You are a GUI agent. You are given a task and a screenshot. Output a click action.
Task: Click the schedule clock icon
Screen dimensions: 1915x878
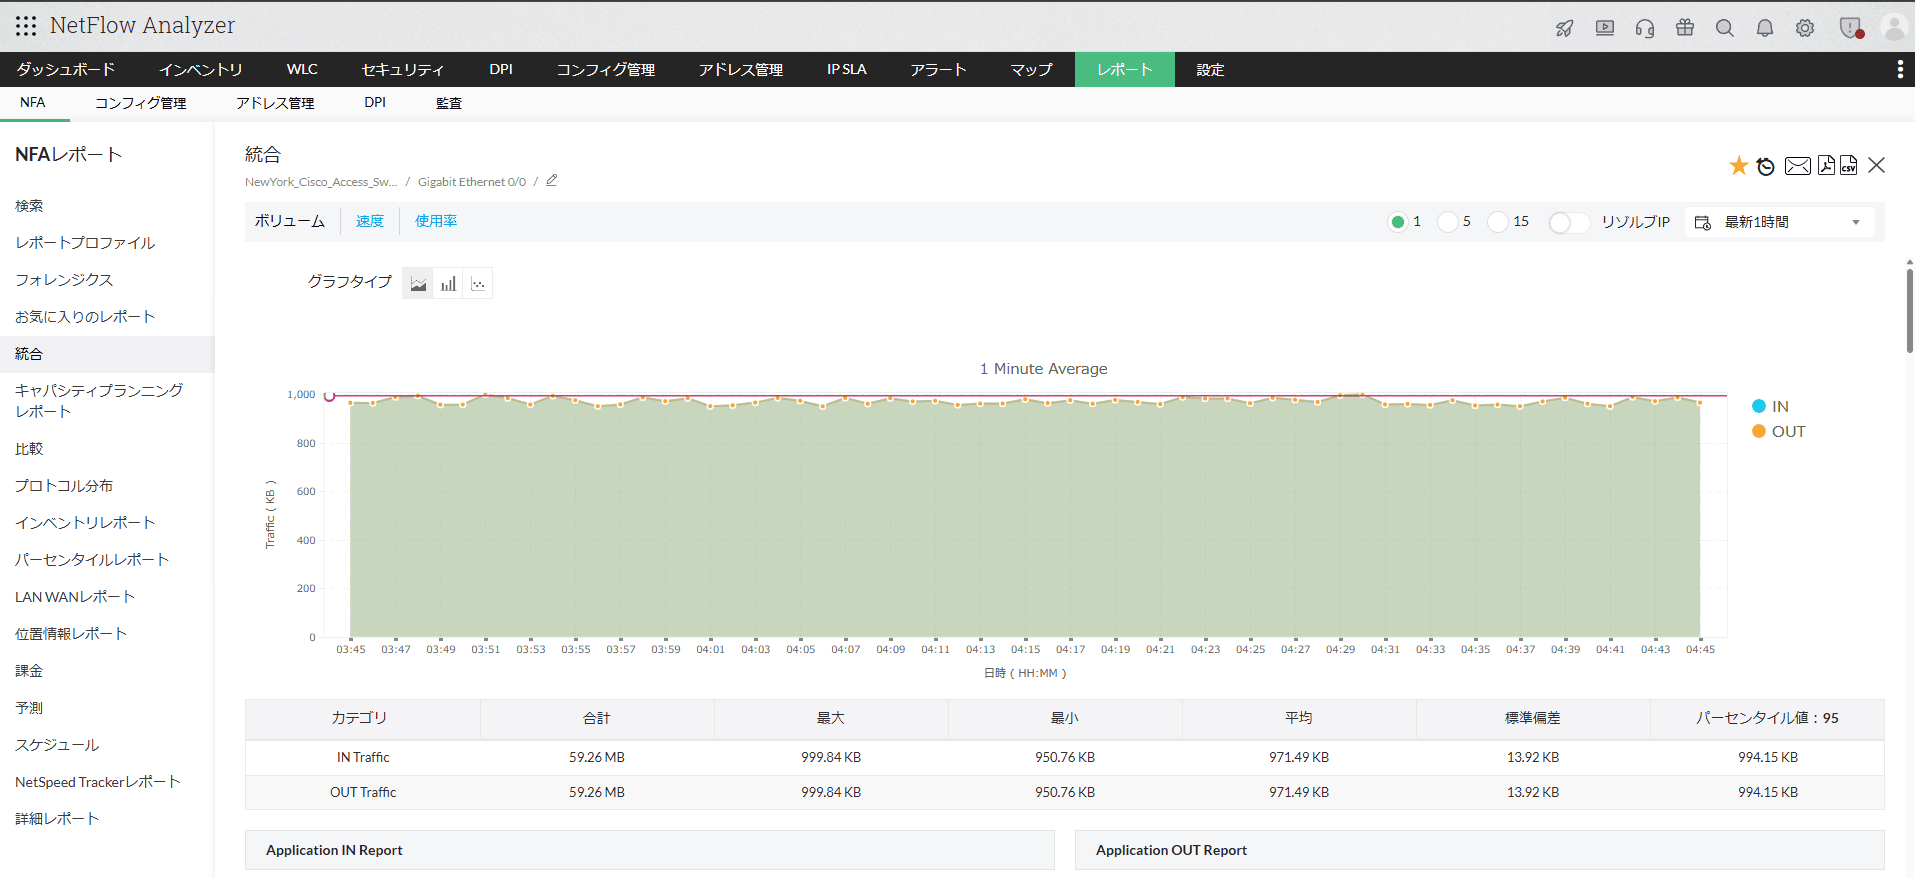pos(1766,166)
